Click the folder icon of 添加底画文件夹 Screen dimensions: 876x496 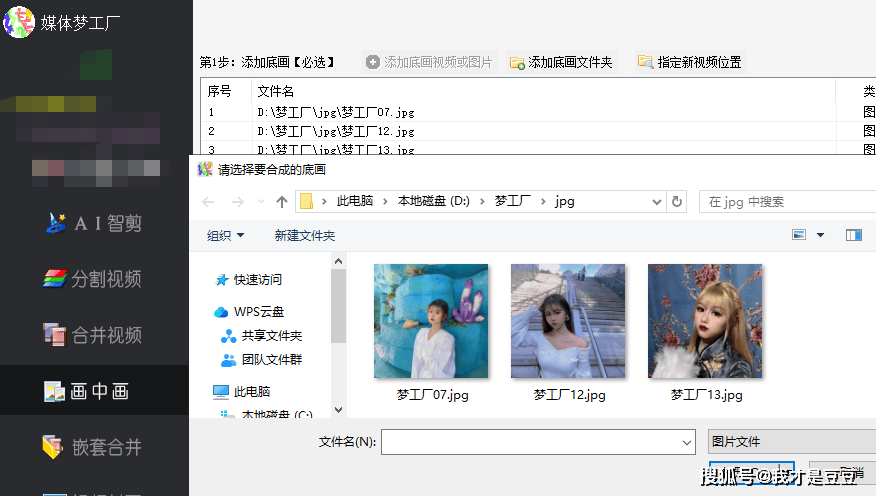point(517,63)
